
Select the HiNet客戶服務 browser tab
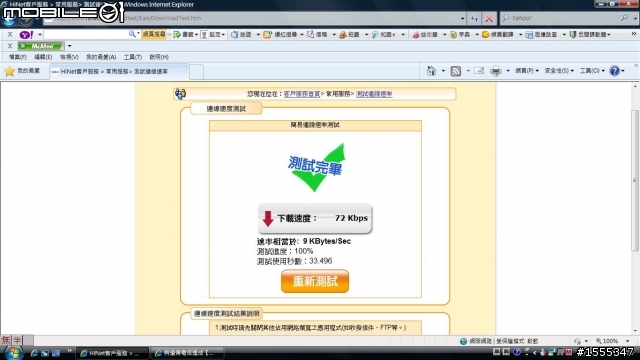click(119, 71)
